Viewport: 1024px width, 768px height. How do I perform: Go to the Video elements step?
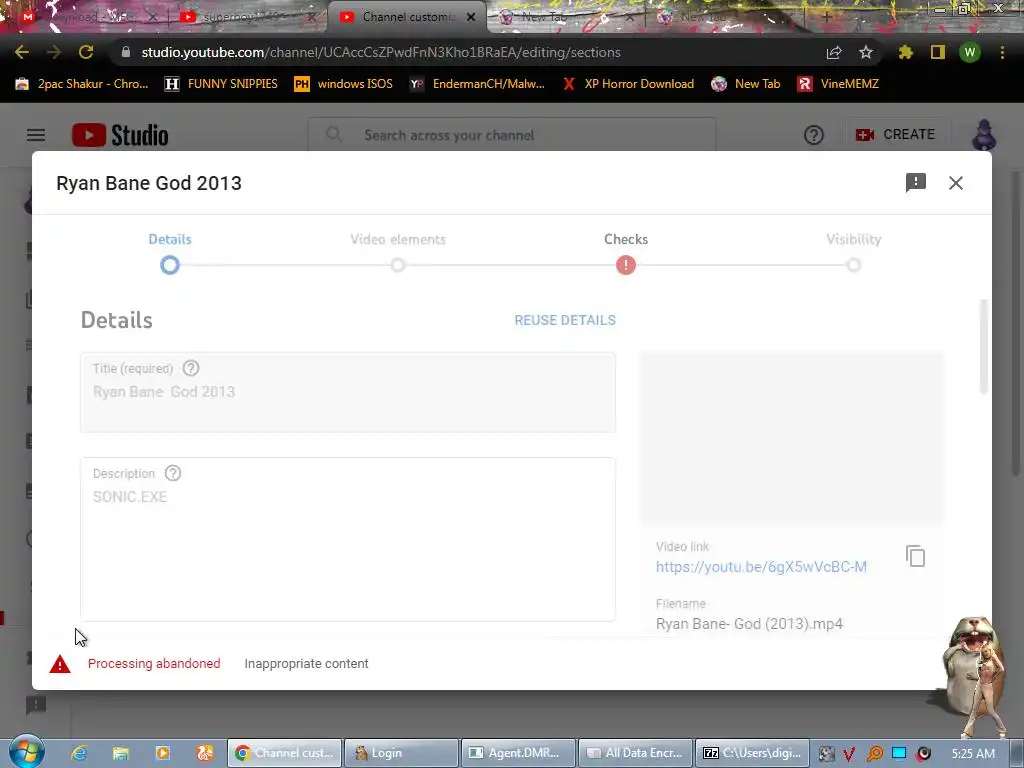pos(398,239)
